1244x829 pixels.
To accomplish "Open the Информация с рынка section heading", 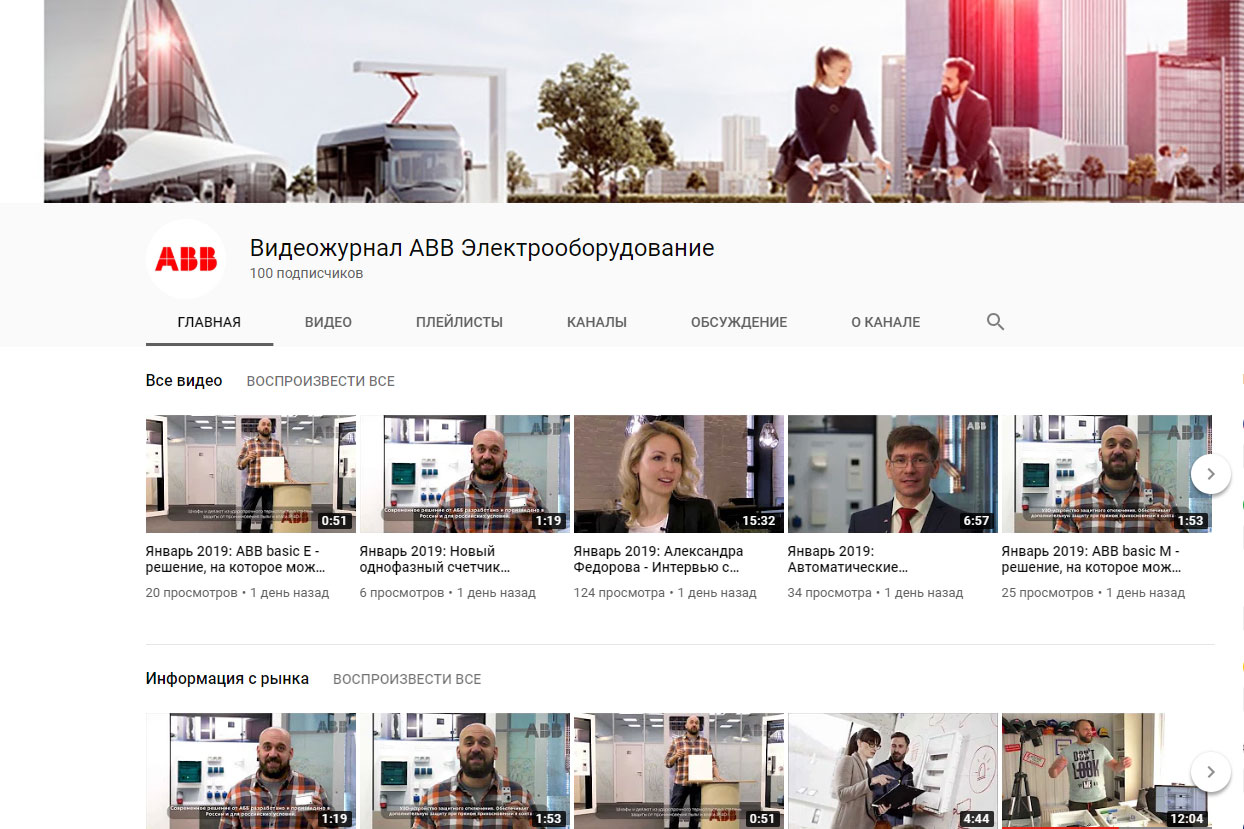I will [227, 679].
